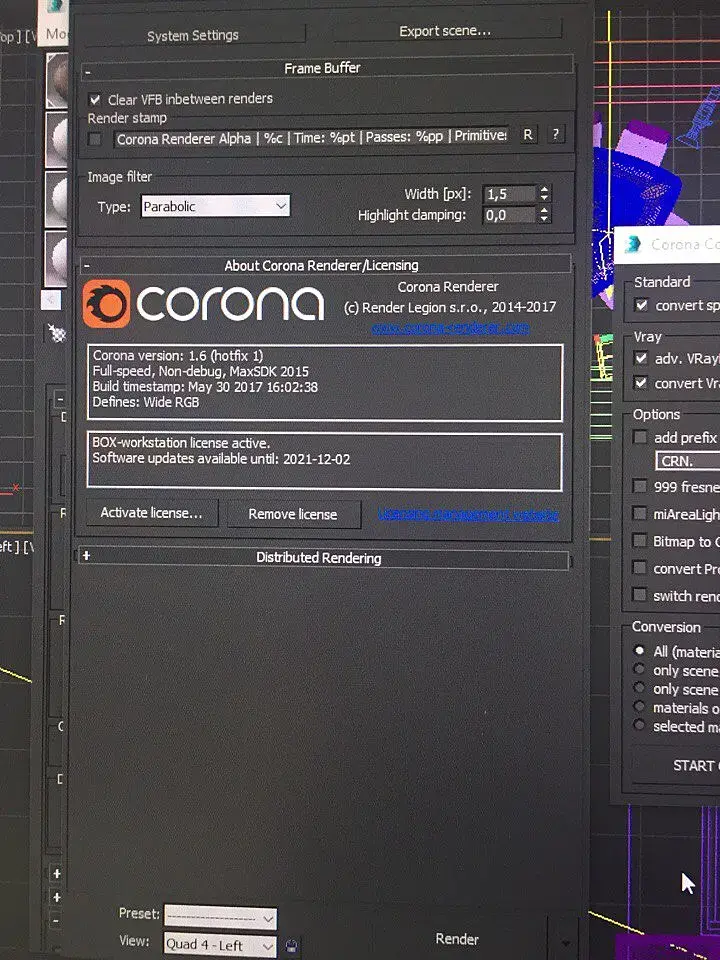Open the licensing management website link

(x=468, y=514)
